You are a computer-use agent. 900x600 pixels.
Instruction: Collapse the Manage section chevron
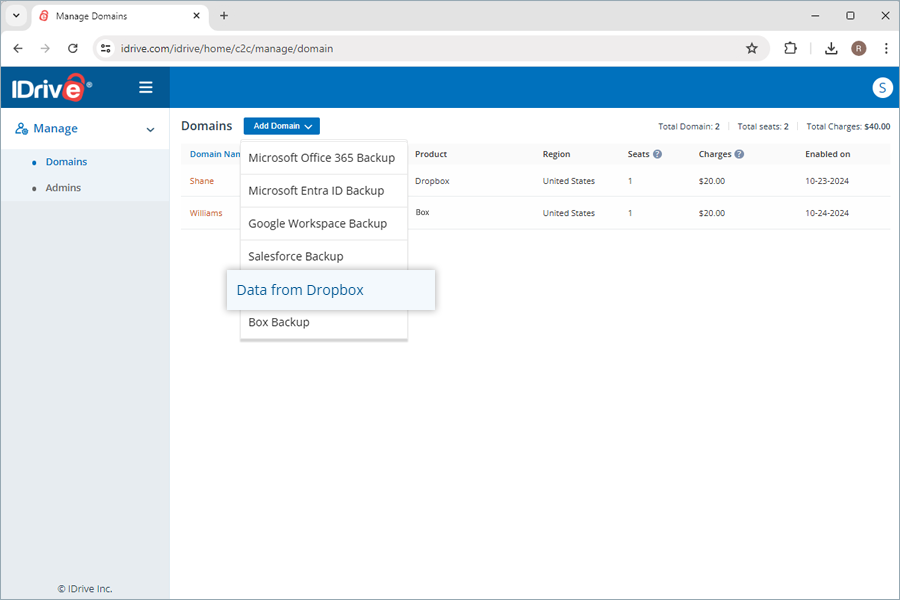pyautogui.click(x=150, y=130)
